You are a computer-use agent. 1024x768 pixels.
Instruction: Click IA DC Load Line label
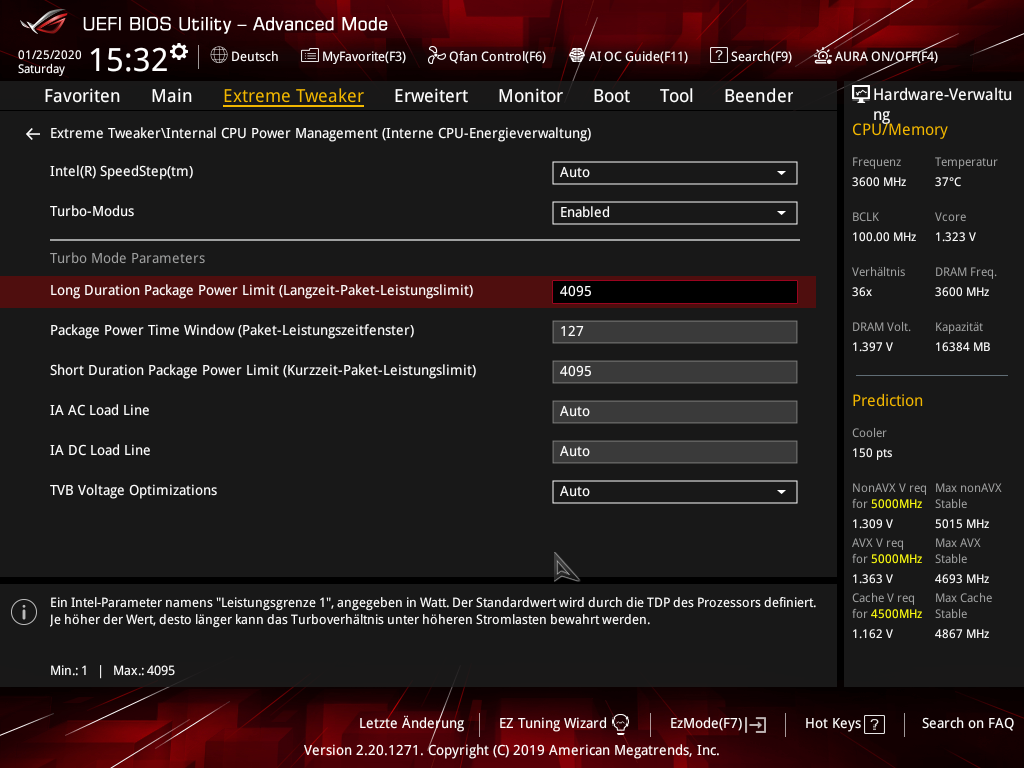(x=100, y=451)
